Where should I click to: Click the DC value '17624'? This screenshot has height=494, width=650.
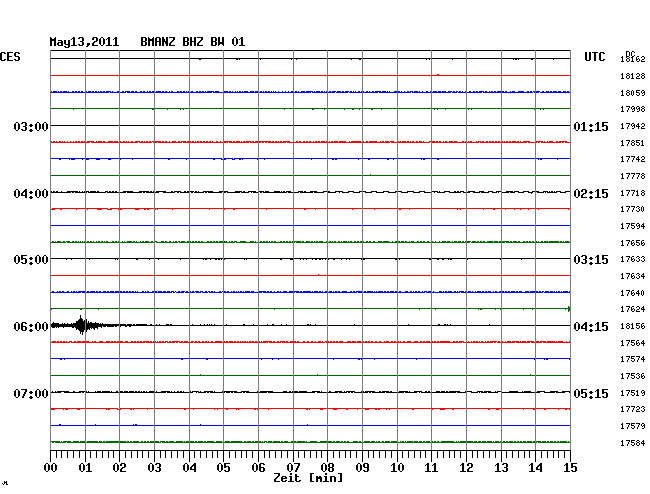[633, 310]
